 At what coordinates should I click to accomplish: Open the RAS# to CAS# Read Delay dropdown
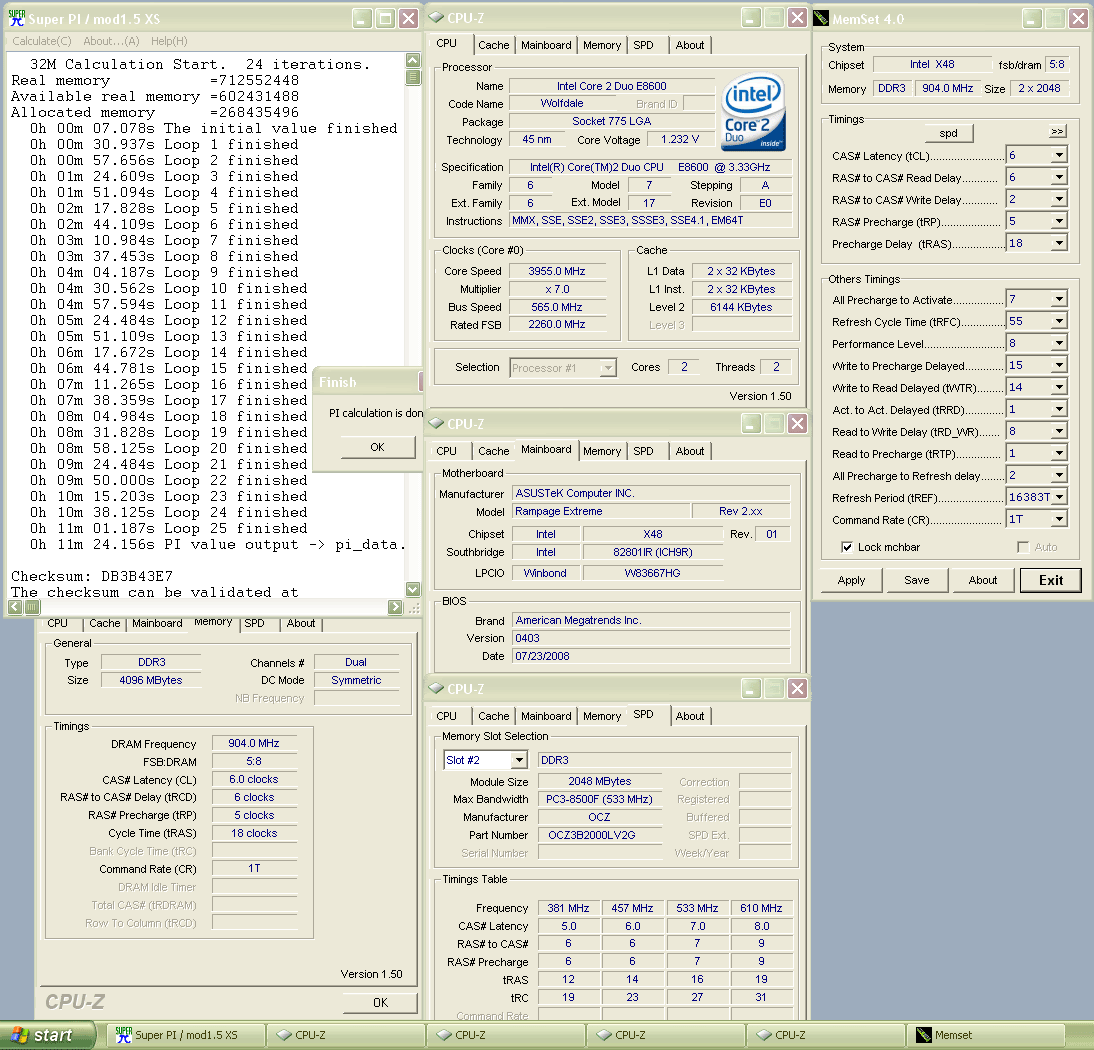(x=1059, y=178)
